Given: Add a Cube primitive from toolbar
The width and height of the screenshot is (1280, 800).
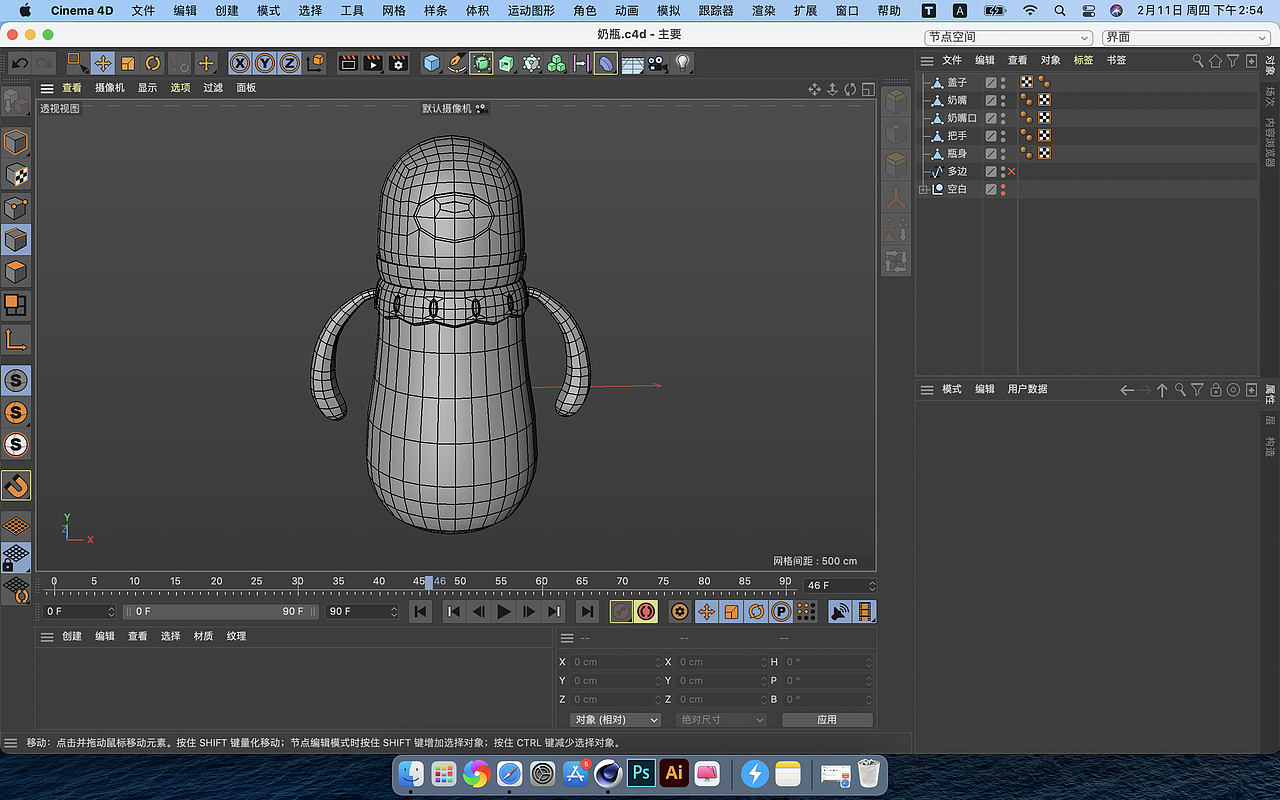Looking at the screenshot, I should point(431,63).
